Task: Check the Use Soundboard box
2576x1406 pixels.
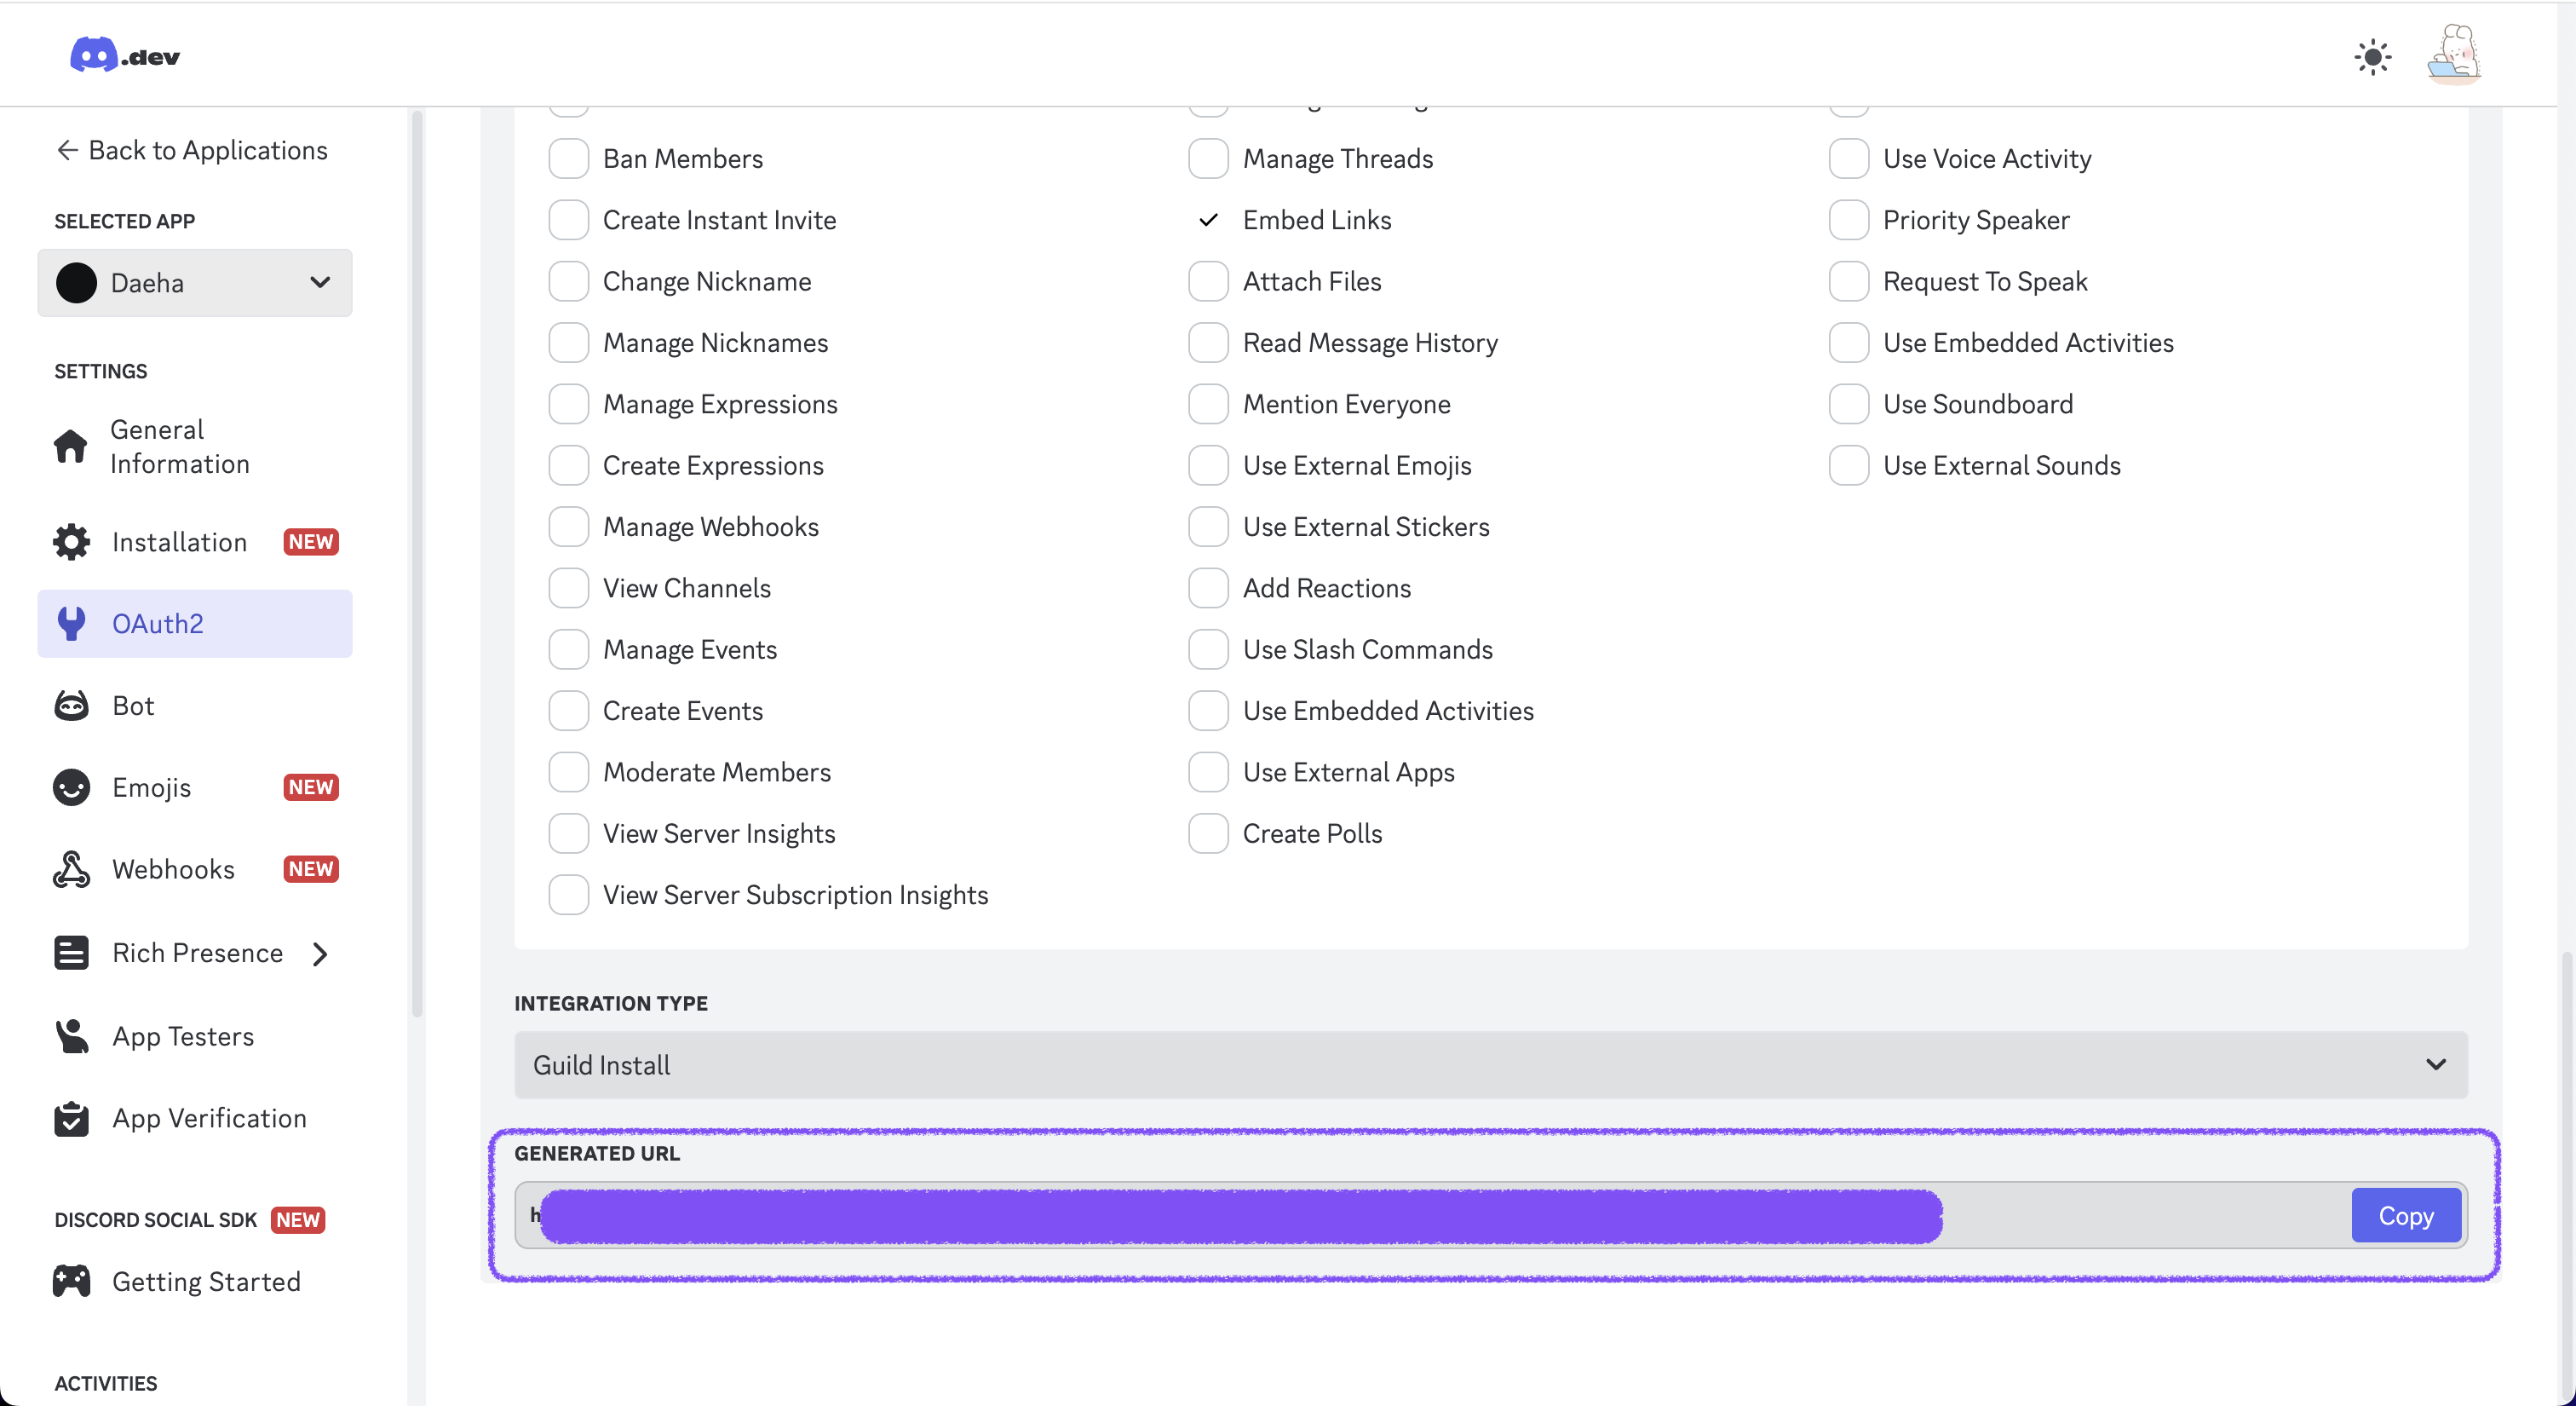Action: pos(1848,404)
